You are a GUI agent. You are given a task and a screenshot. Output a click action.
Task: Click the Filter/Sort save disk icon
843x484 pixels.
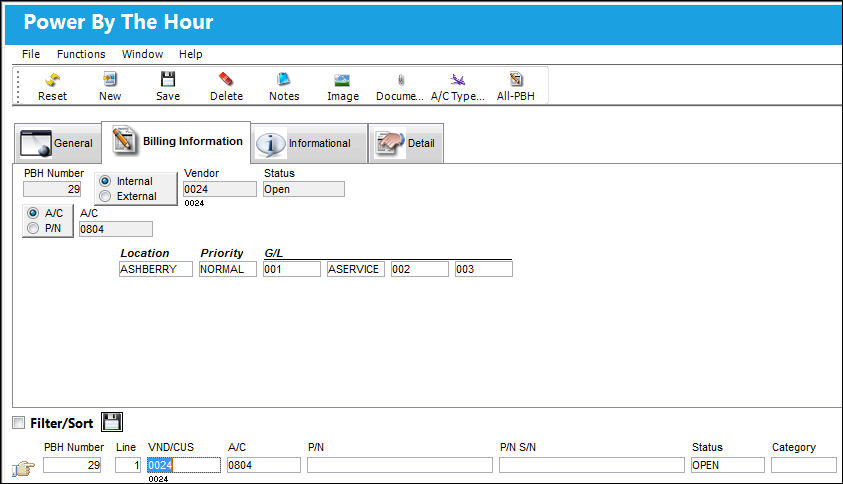[112, 422]
